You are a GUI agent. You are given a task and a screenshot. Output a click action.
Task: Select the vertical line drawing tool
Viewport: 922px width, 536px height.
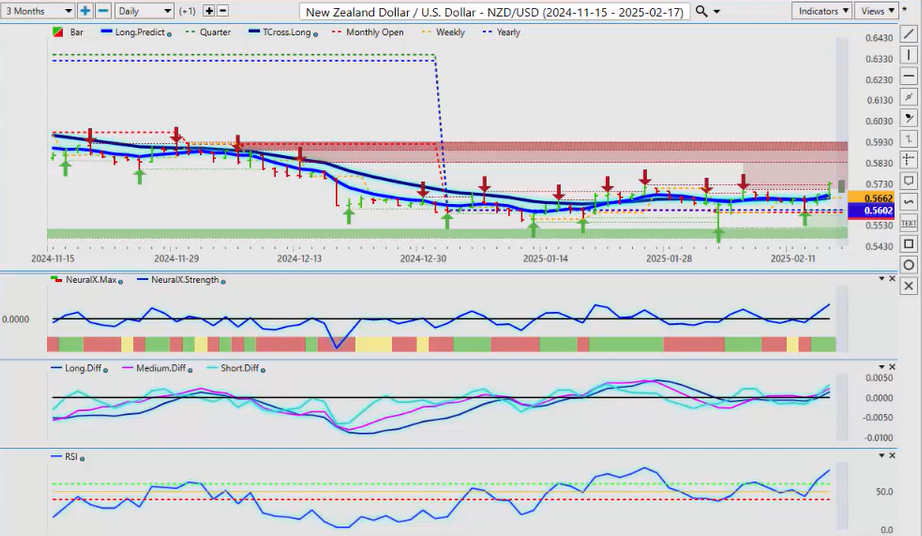pos(908,55)
